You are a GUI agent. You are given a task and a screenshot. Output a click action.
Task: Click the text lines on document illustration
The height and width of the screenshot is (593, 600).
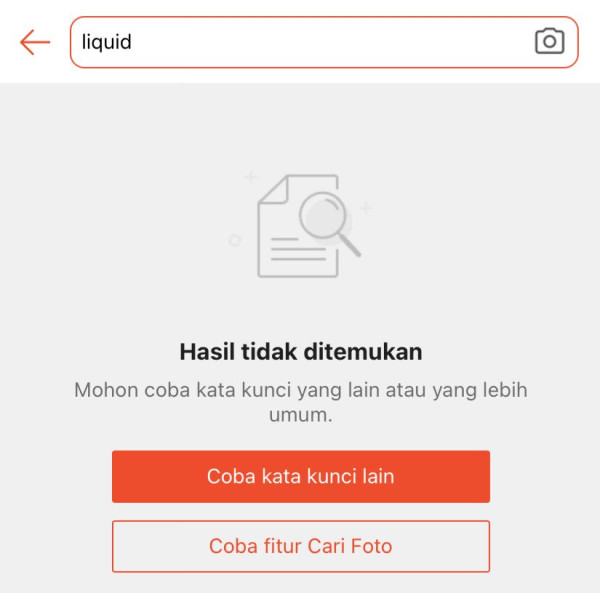pyautogui.click(x=298, y=249)
